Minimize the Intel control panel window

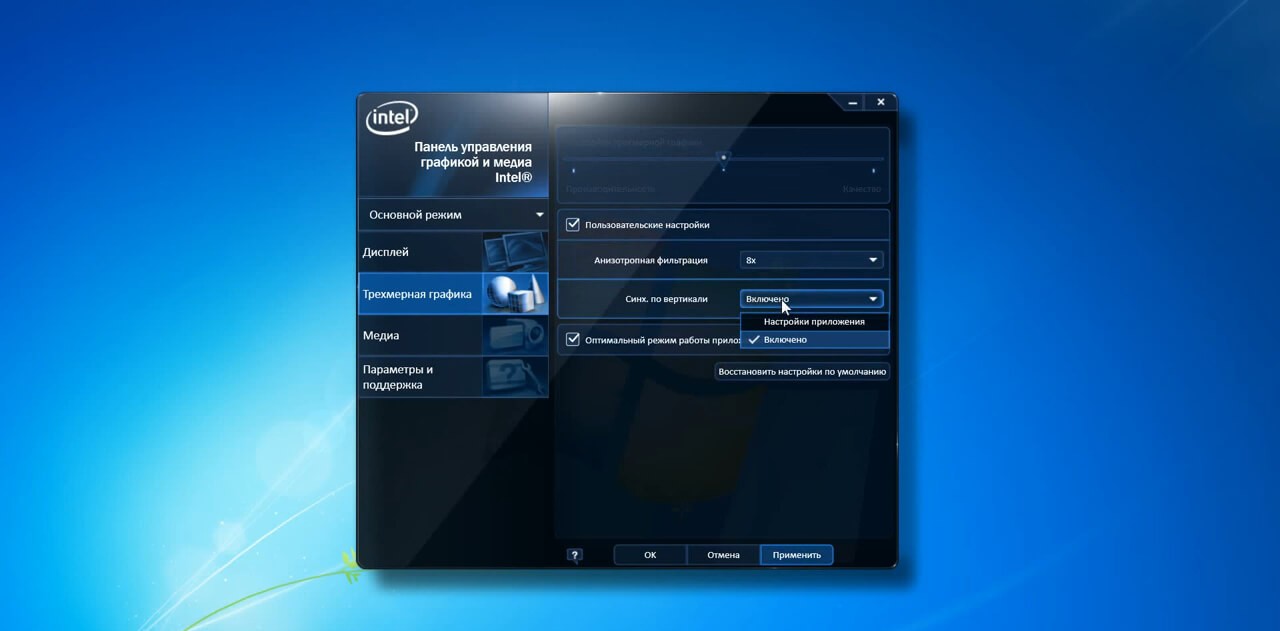pos(853,102)
